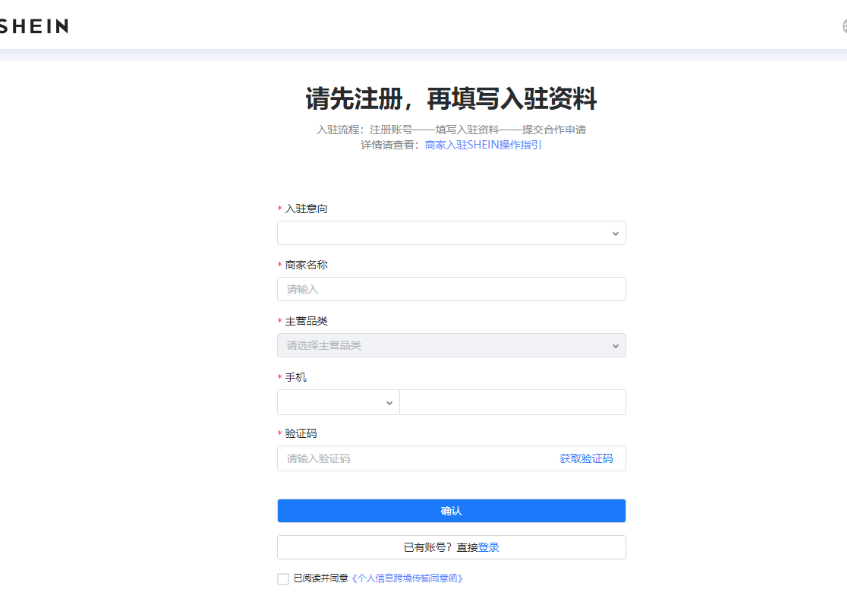Click the 手机 field label
The image size is (847, 592).
pos(295,378)
